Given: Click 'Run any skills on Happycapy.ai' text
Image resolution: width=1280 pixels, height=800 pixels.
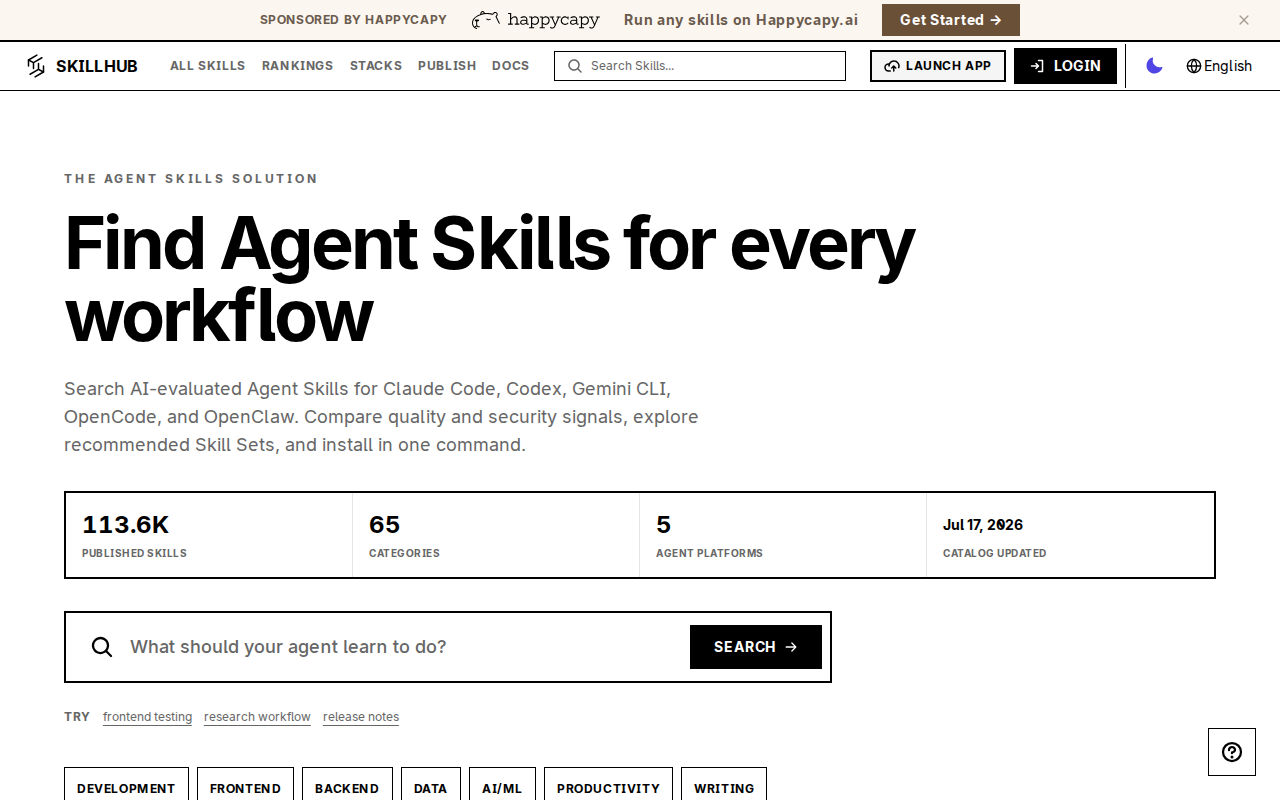Looking at the screenshot, I should (741, 20).
